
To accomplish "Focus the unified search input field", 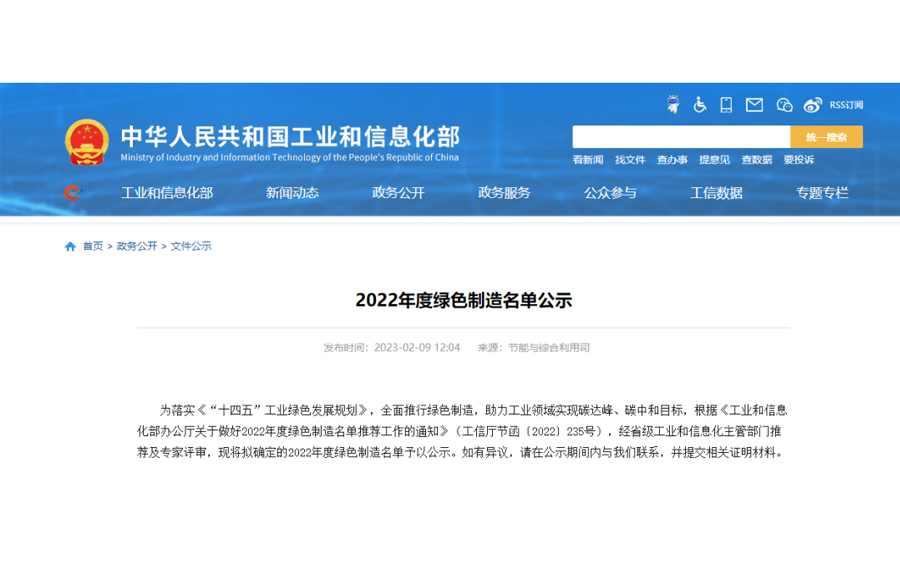I will click(x=681, y=137).
